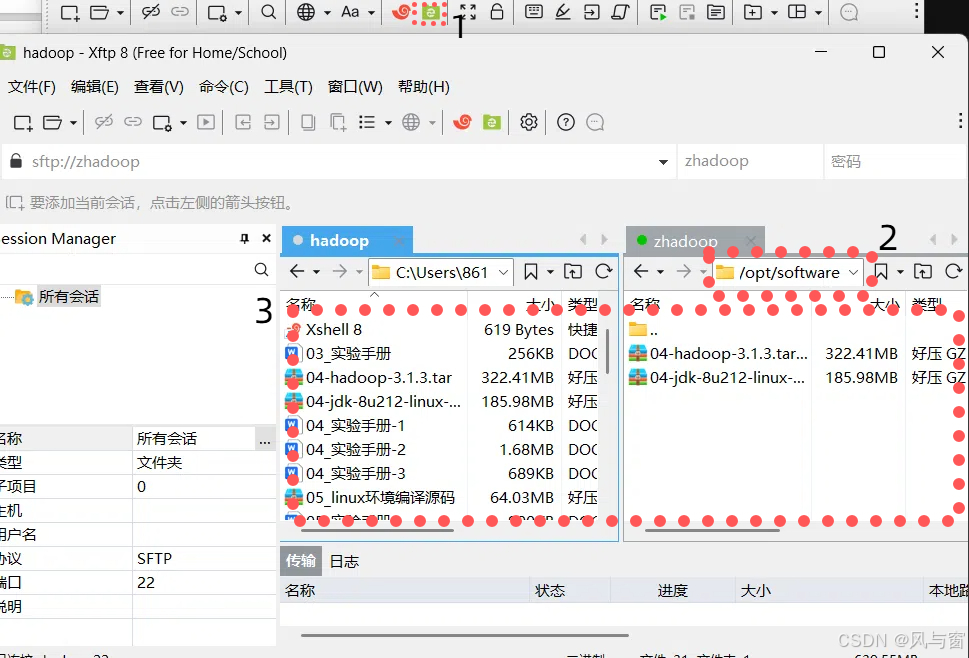Open the dropdown beside Xftp Open Session icon
Image resolution: width=969 pixels, height=658 pixels.
click(x=73, y=123)
